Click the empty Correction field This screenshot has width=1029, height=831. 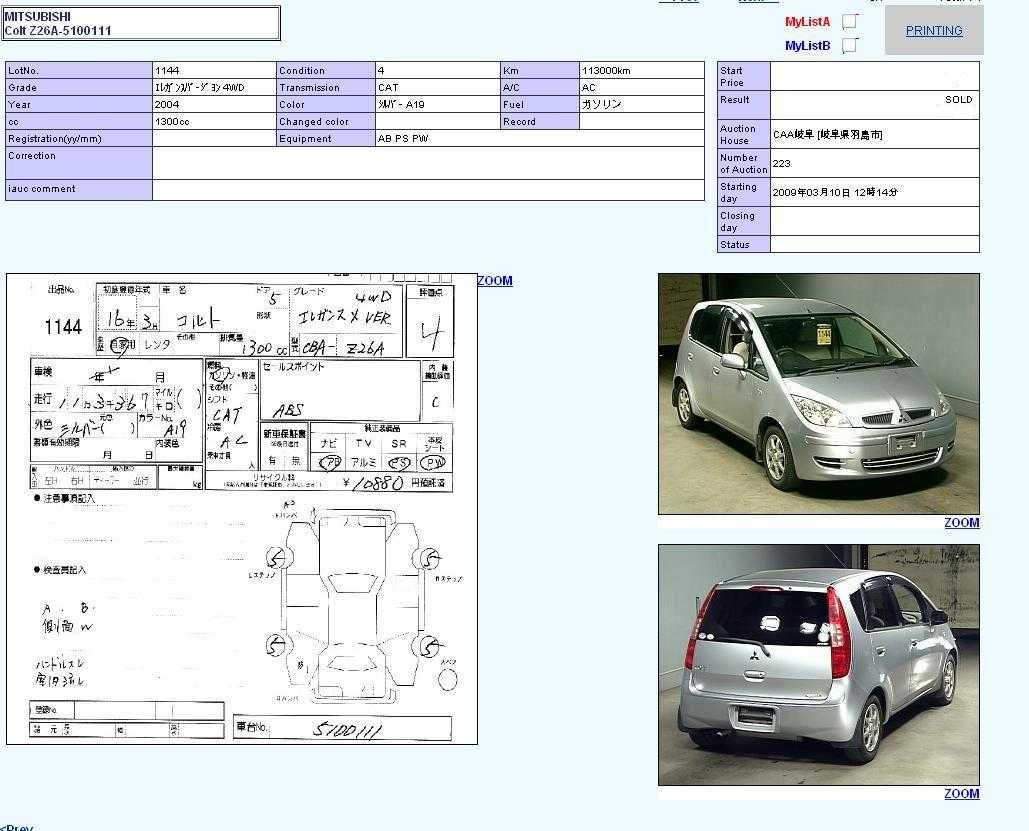pos(428,163)
